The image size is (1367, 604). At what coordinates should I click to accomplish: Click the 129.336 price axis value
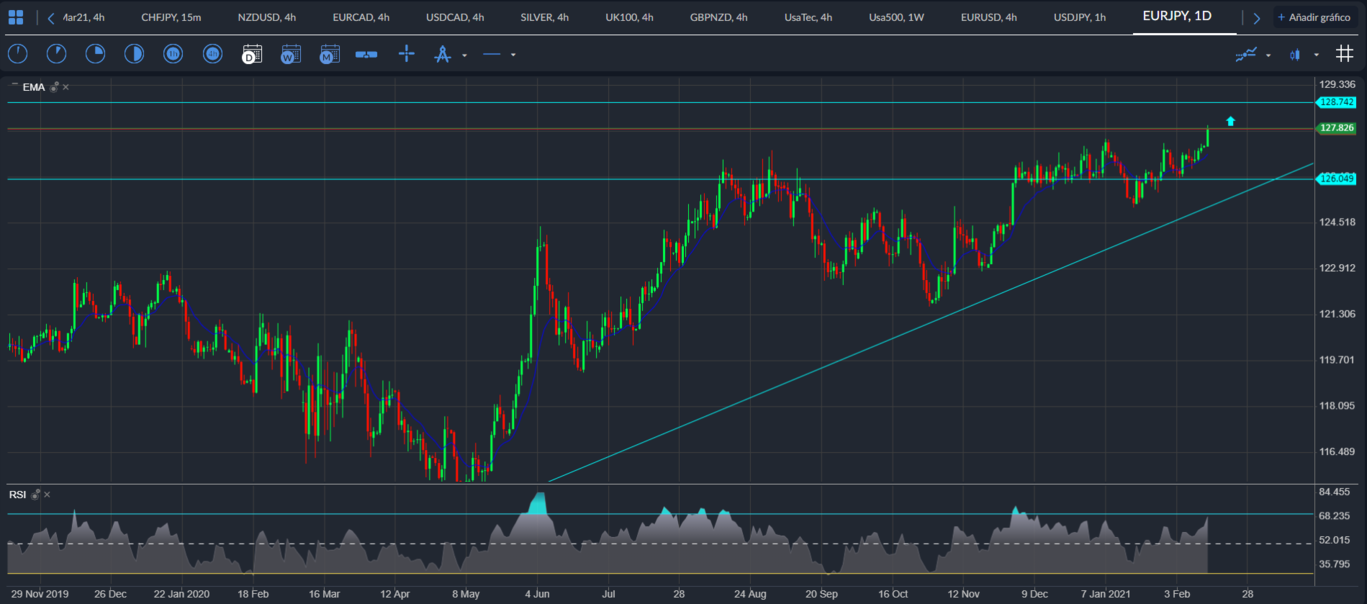(1337, 84)
